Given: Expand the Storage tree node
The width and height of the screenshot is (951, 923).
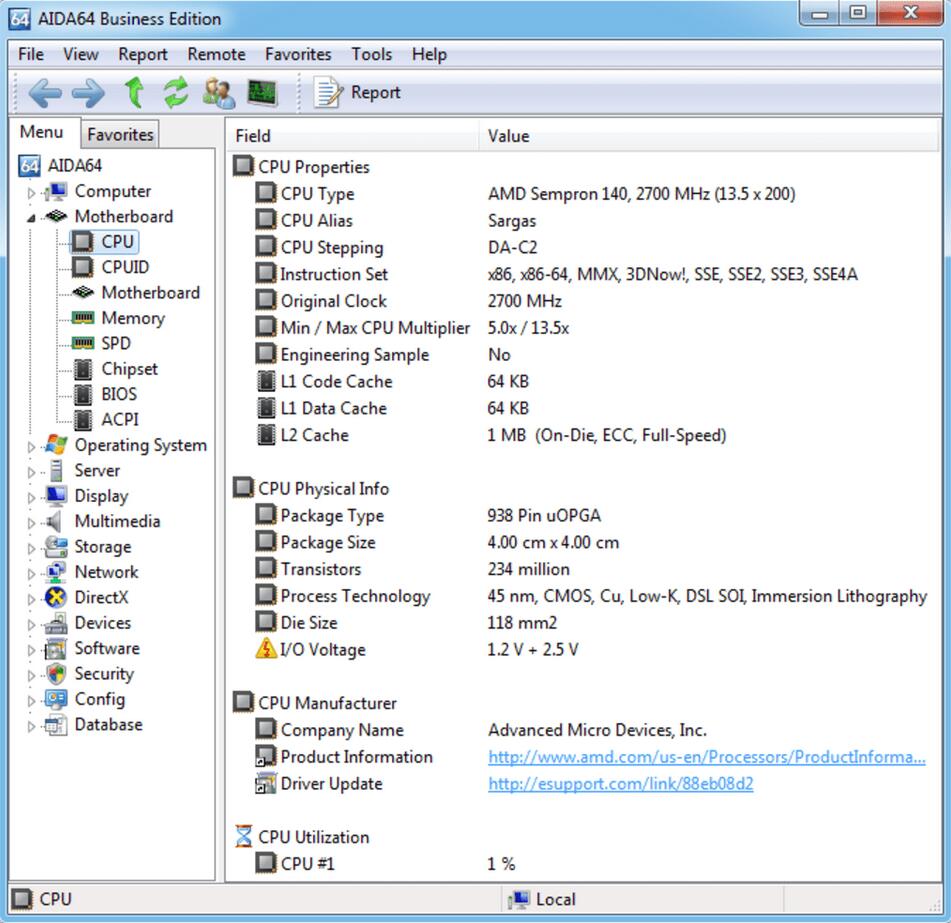Looking at the screenshot, I should point(31,548).
